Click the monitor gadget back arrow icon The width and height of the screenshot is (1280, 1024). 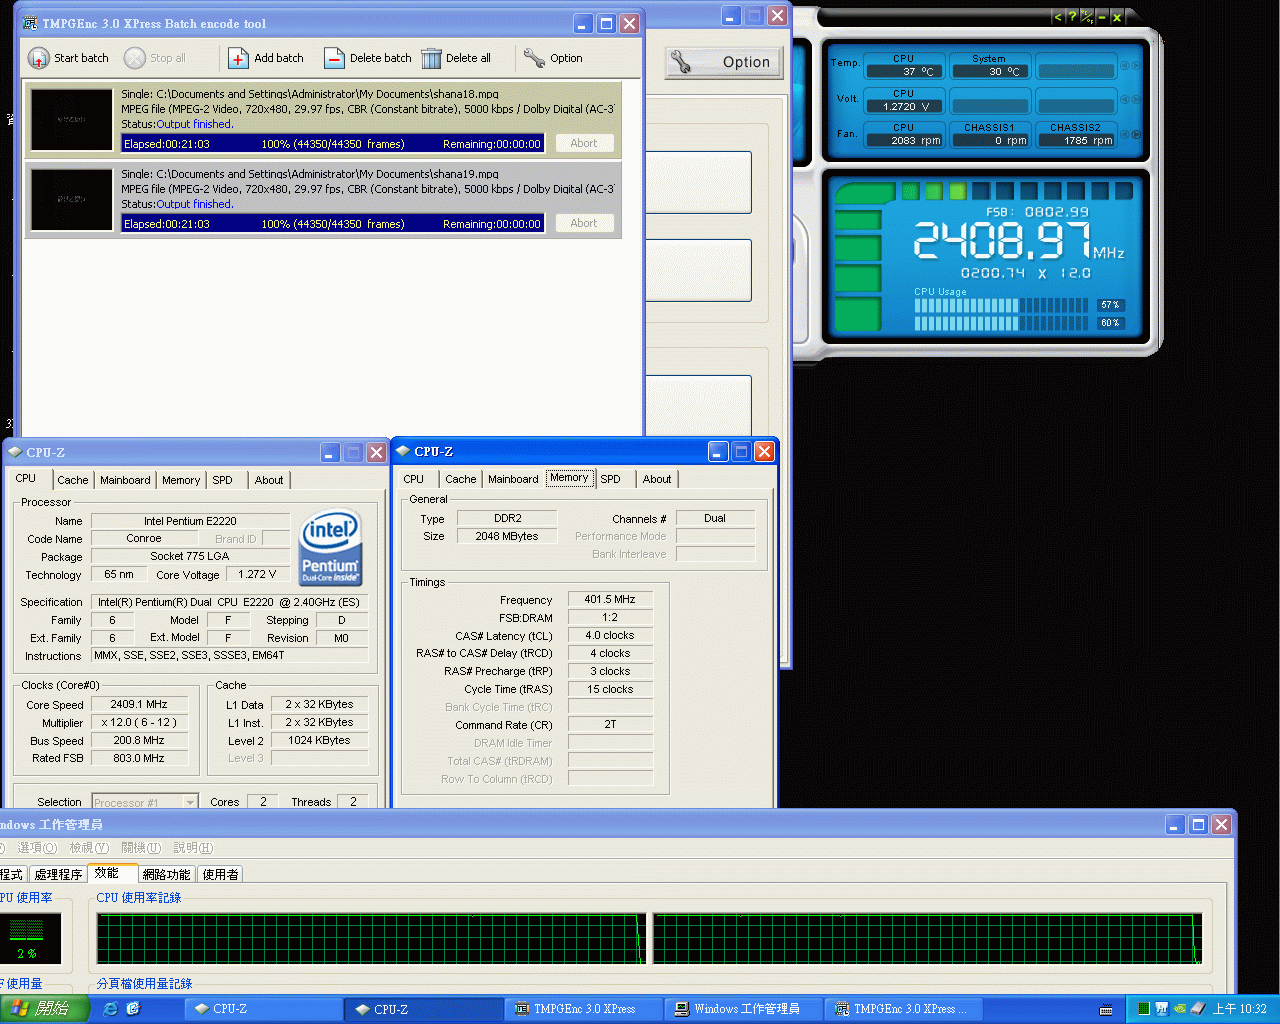pos(1057,17)
